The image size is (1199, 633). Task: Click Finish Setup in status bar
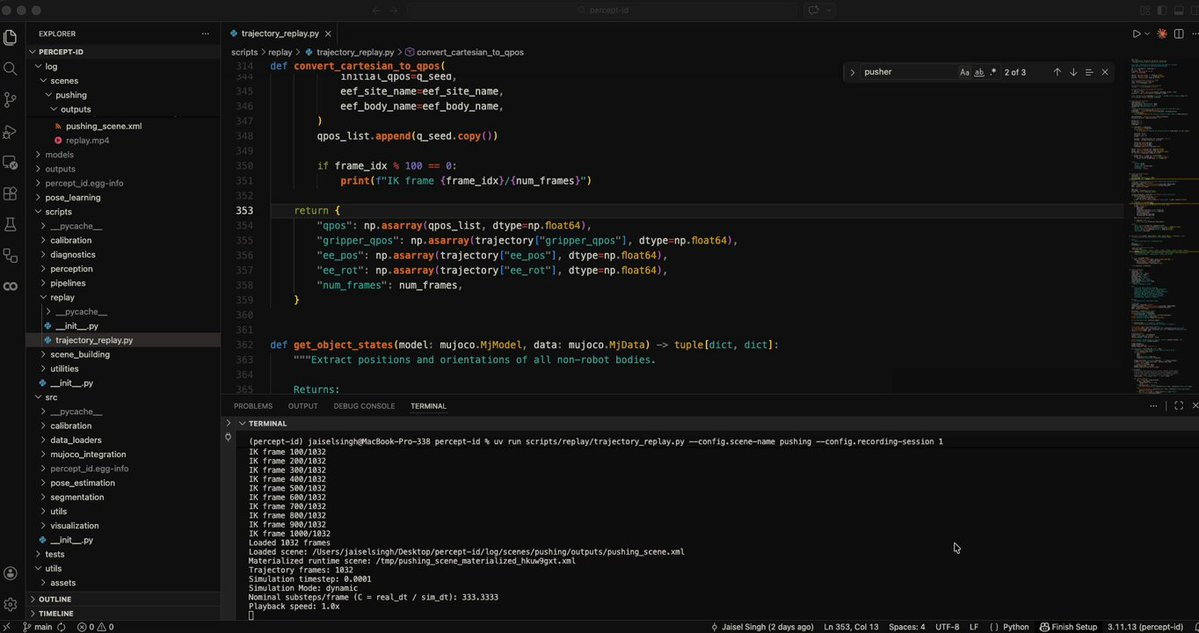[1068, 627]
